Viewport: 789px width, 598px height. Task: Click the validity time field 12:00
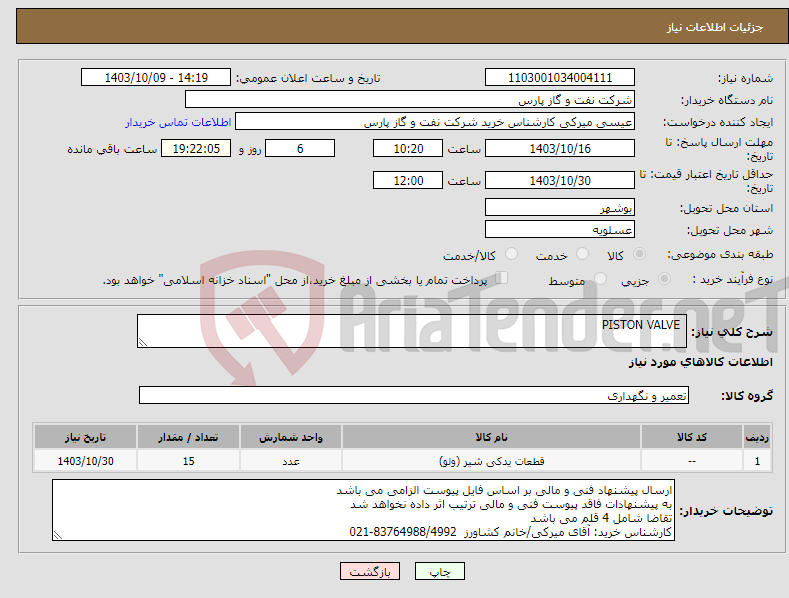[x=408, y=180]
